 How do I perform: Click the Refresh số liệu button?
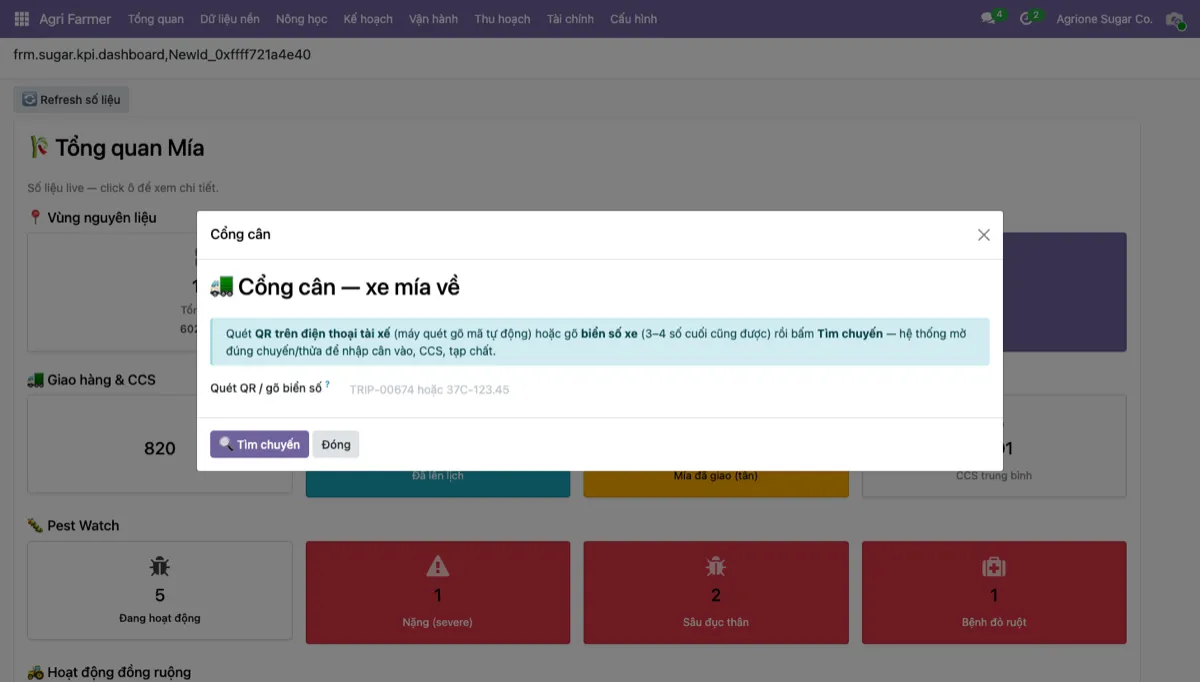(x=71, y=100)
